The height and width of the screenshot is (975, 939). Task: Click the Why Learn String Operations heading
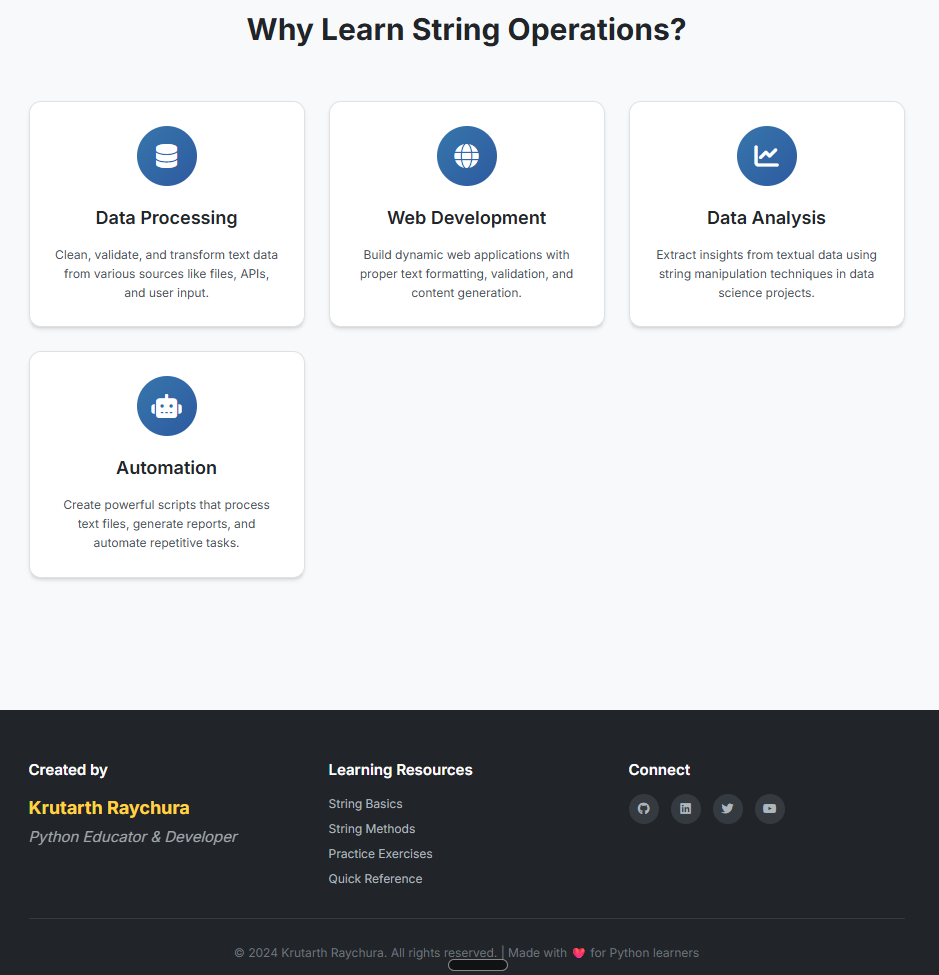(x=466, y=29)
